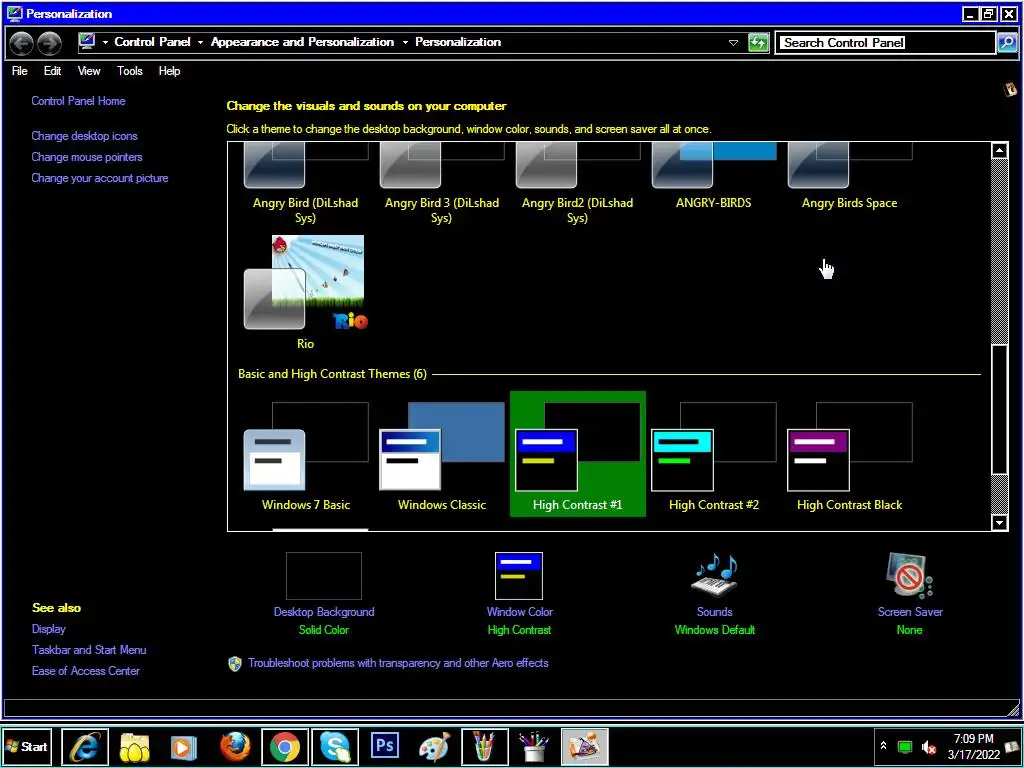Click the theme list scroll up arrow
Screen dimensions: 1024x768
tap(999, 151)
